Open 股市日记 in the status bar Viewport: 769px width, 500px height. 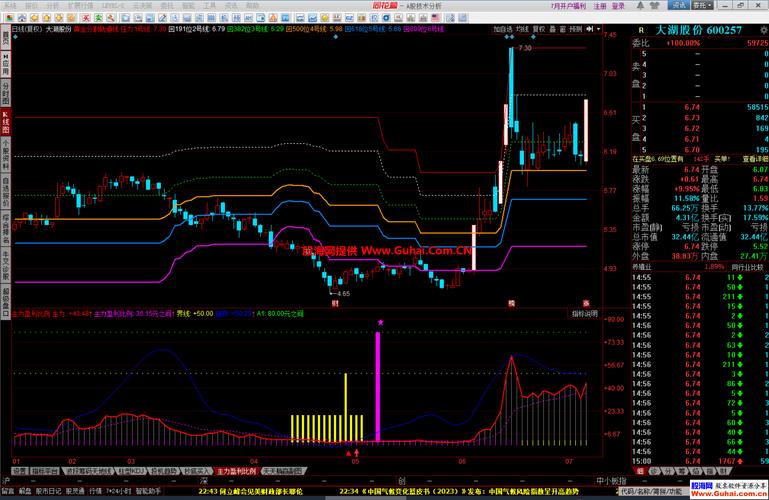pyautogui.click(x=49, y=491)
